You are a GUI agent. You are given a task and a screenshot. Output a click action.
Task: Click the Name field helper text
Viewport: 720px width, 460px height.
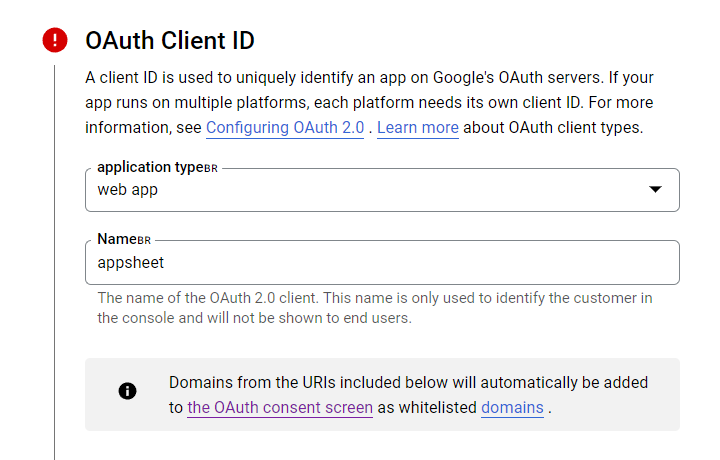[375, 308]
